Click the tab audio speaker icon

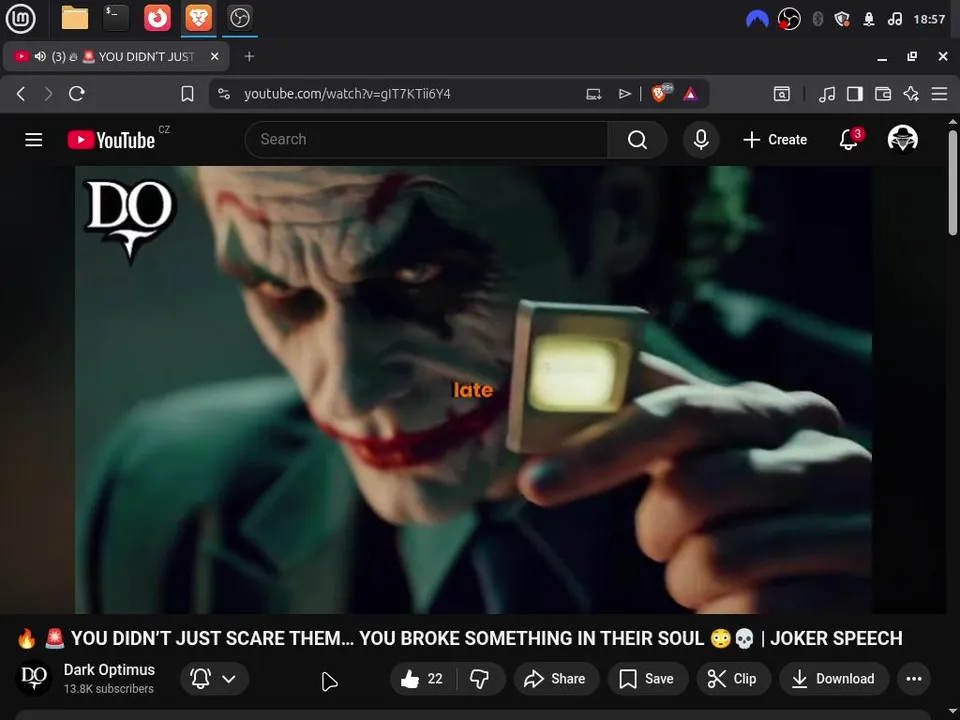coord(40,56)
